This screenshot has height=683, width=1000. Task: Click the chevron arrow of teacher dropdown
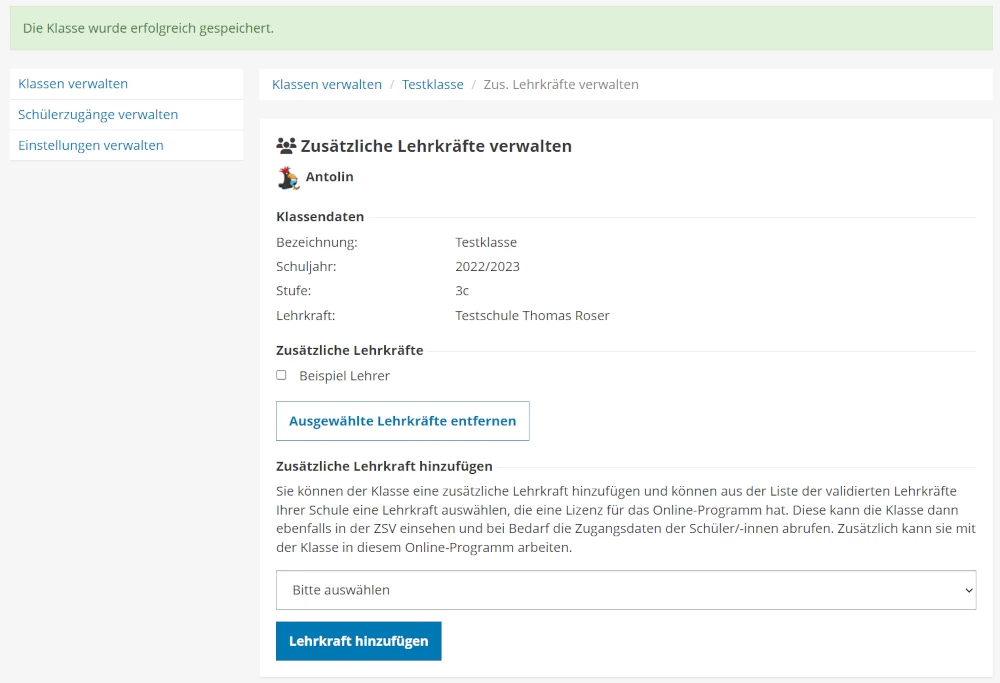967,591
